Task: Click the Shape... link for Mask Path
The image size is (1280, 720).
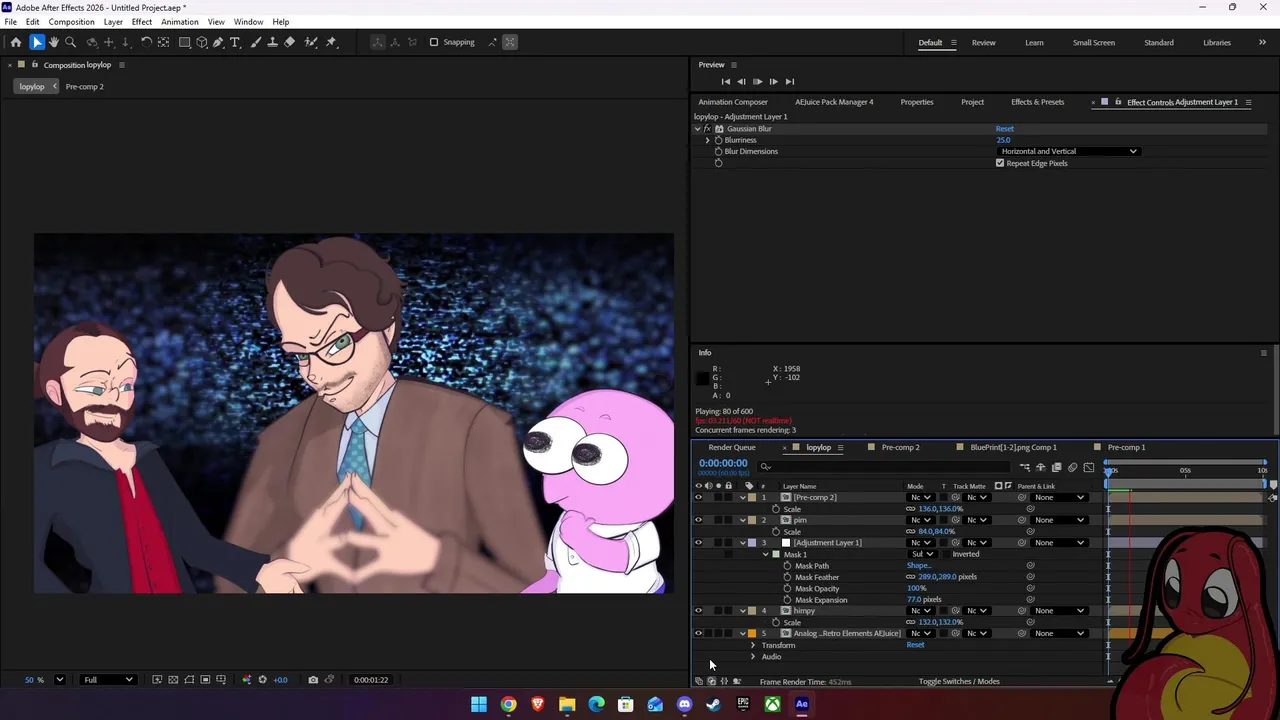Action: point(919,566)
